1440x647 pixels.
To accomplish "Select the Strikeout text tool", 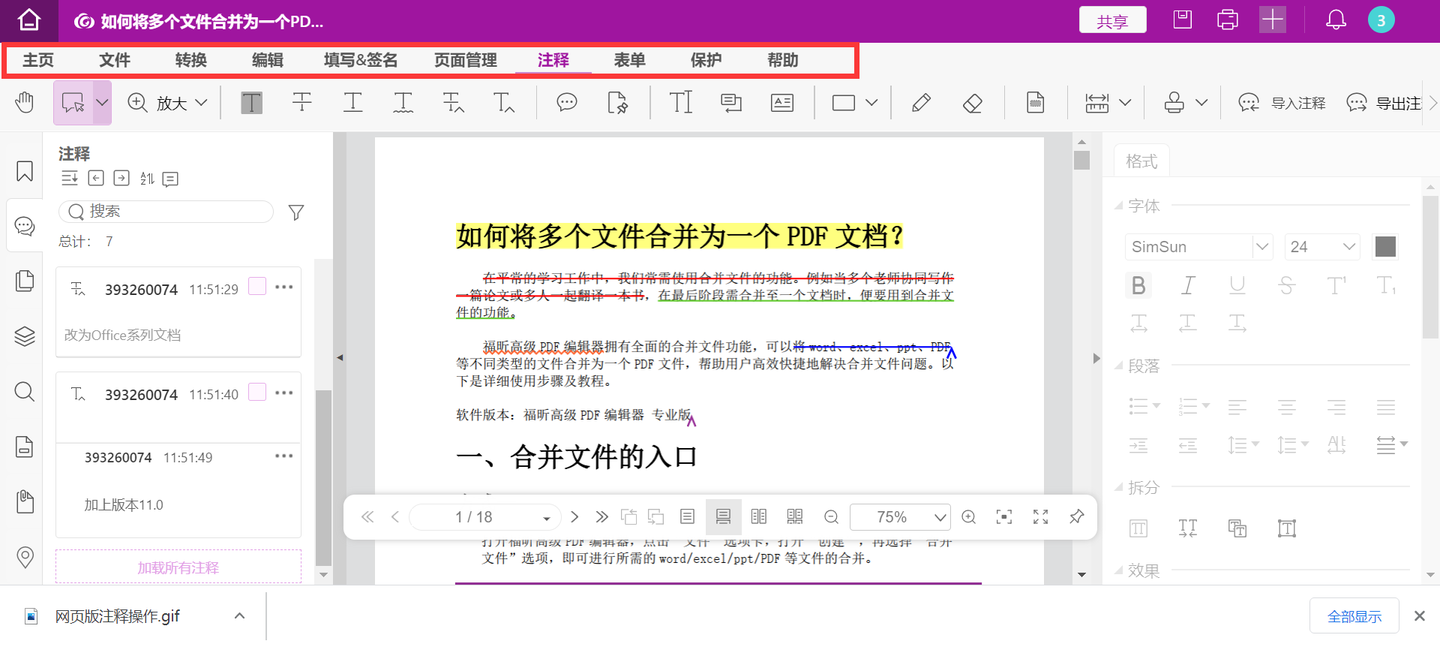I will (x=302, y=102).
